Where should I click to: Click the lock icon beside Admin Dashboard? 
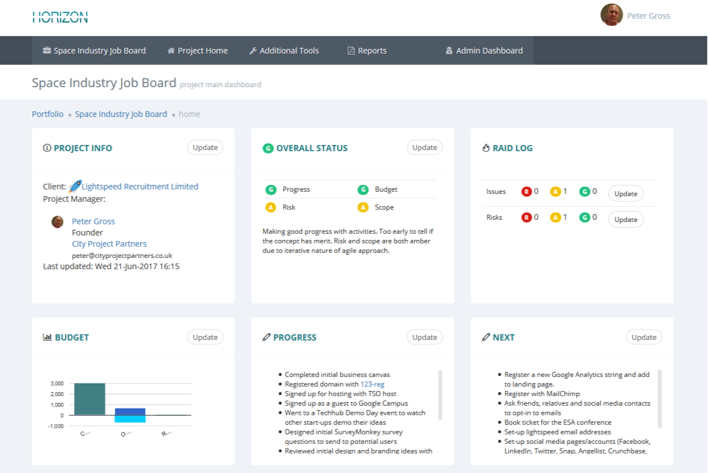point(449,51)
